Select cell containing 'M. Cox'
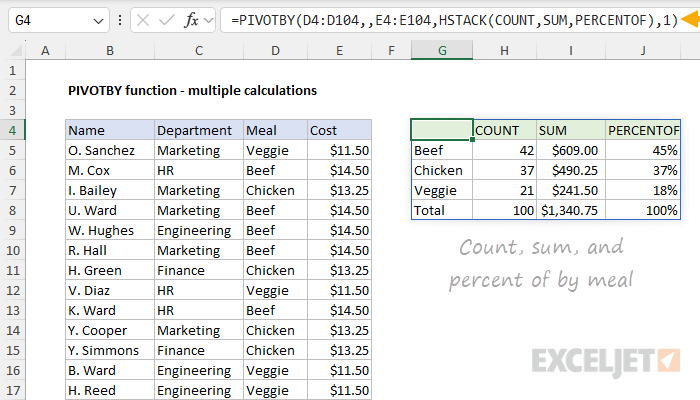Screen dimensions: 700x400 coord(110,171)
